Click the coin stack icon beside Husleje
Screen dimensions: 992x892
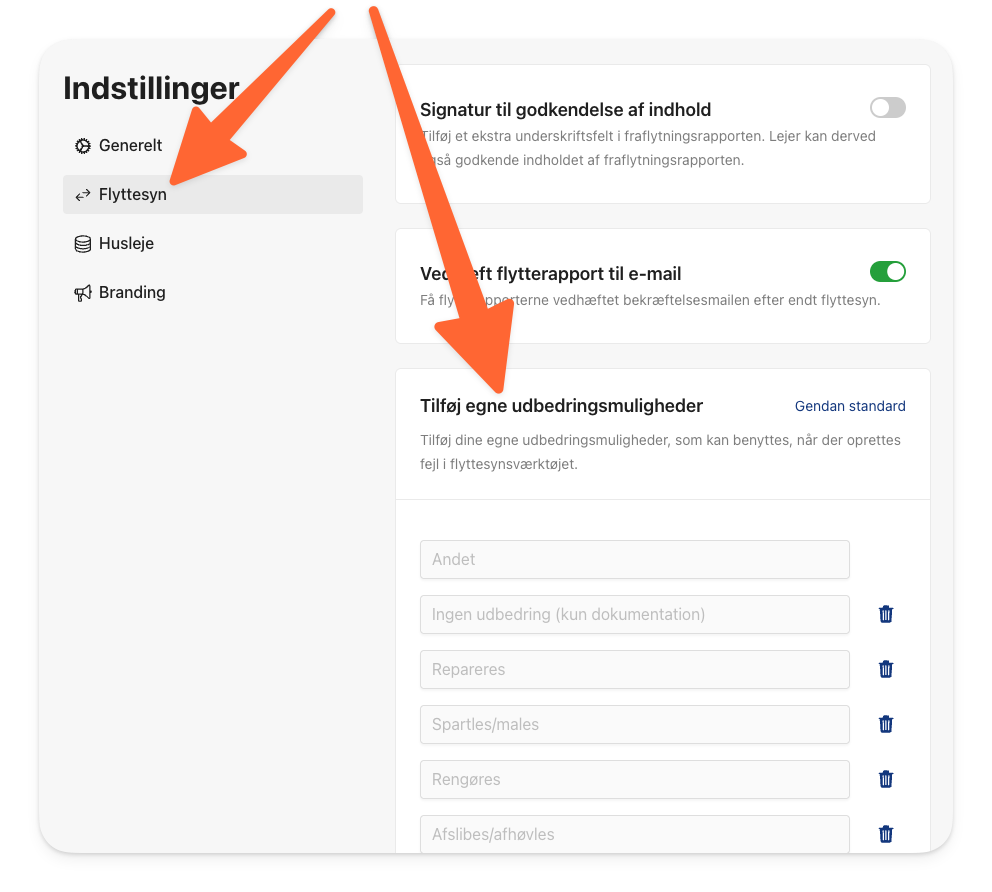83,244
